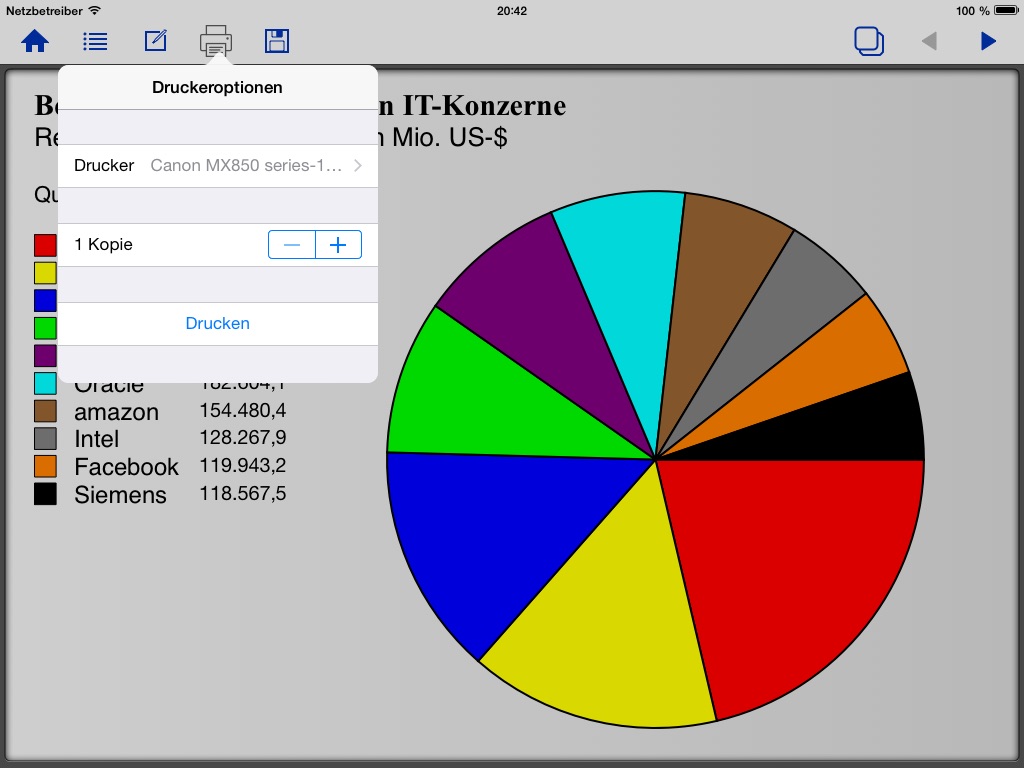This screenshot has height=768, width=1024.
Task: Tap the save floppy disk icon
Action: [x=277, y=41]
